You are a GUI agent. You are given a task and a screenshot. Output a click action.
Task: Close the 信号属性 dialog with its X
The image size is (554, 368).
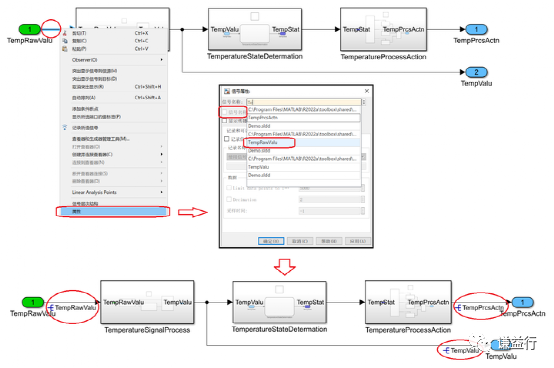coord(367,91)
